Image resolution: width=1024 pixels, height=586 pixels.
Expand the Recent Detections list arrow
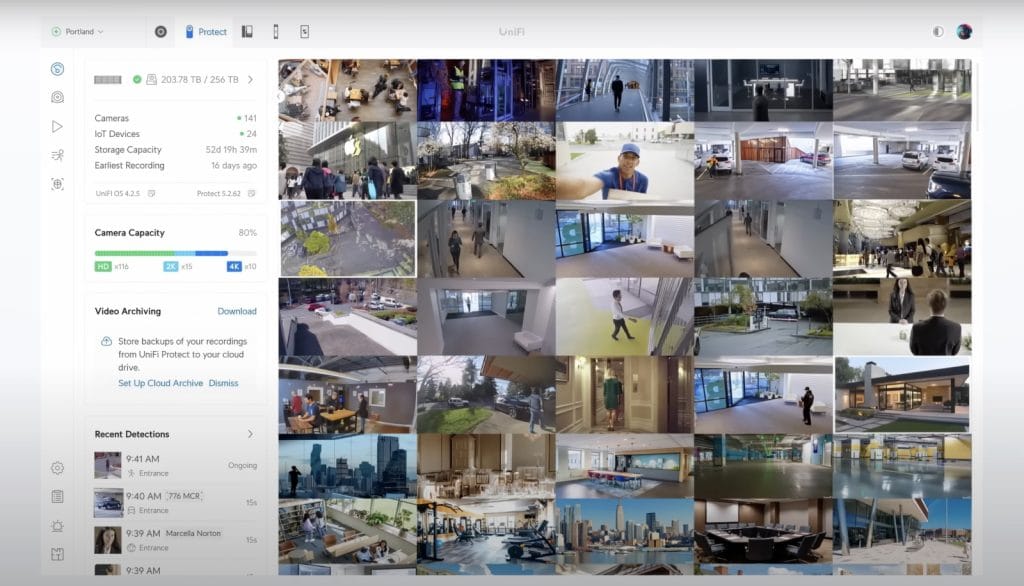(x=250, y=434)
